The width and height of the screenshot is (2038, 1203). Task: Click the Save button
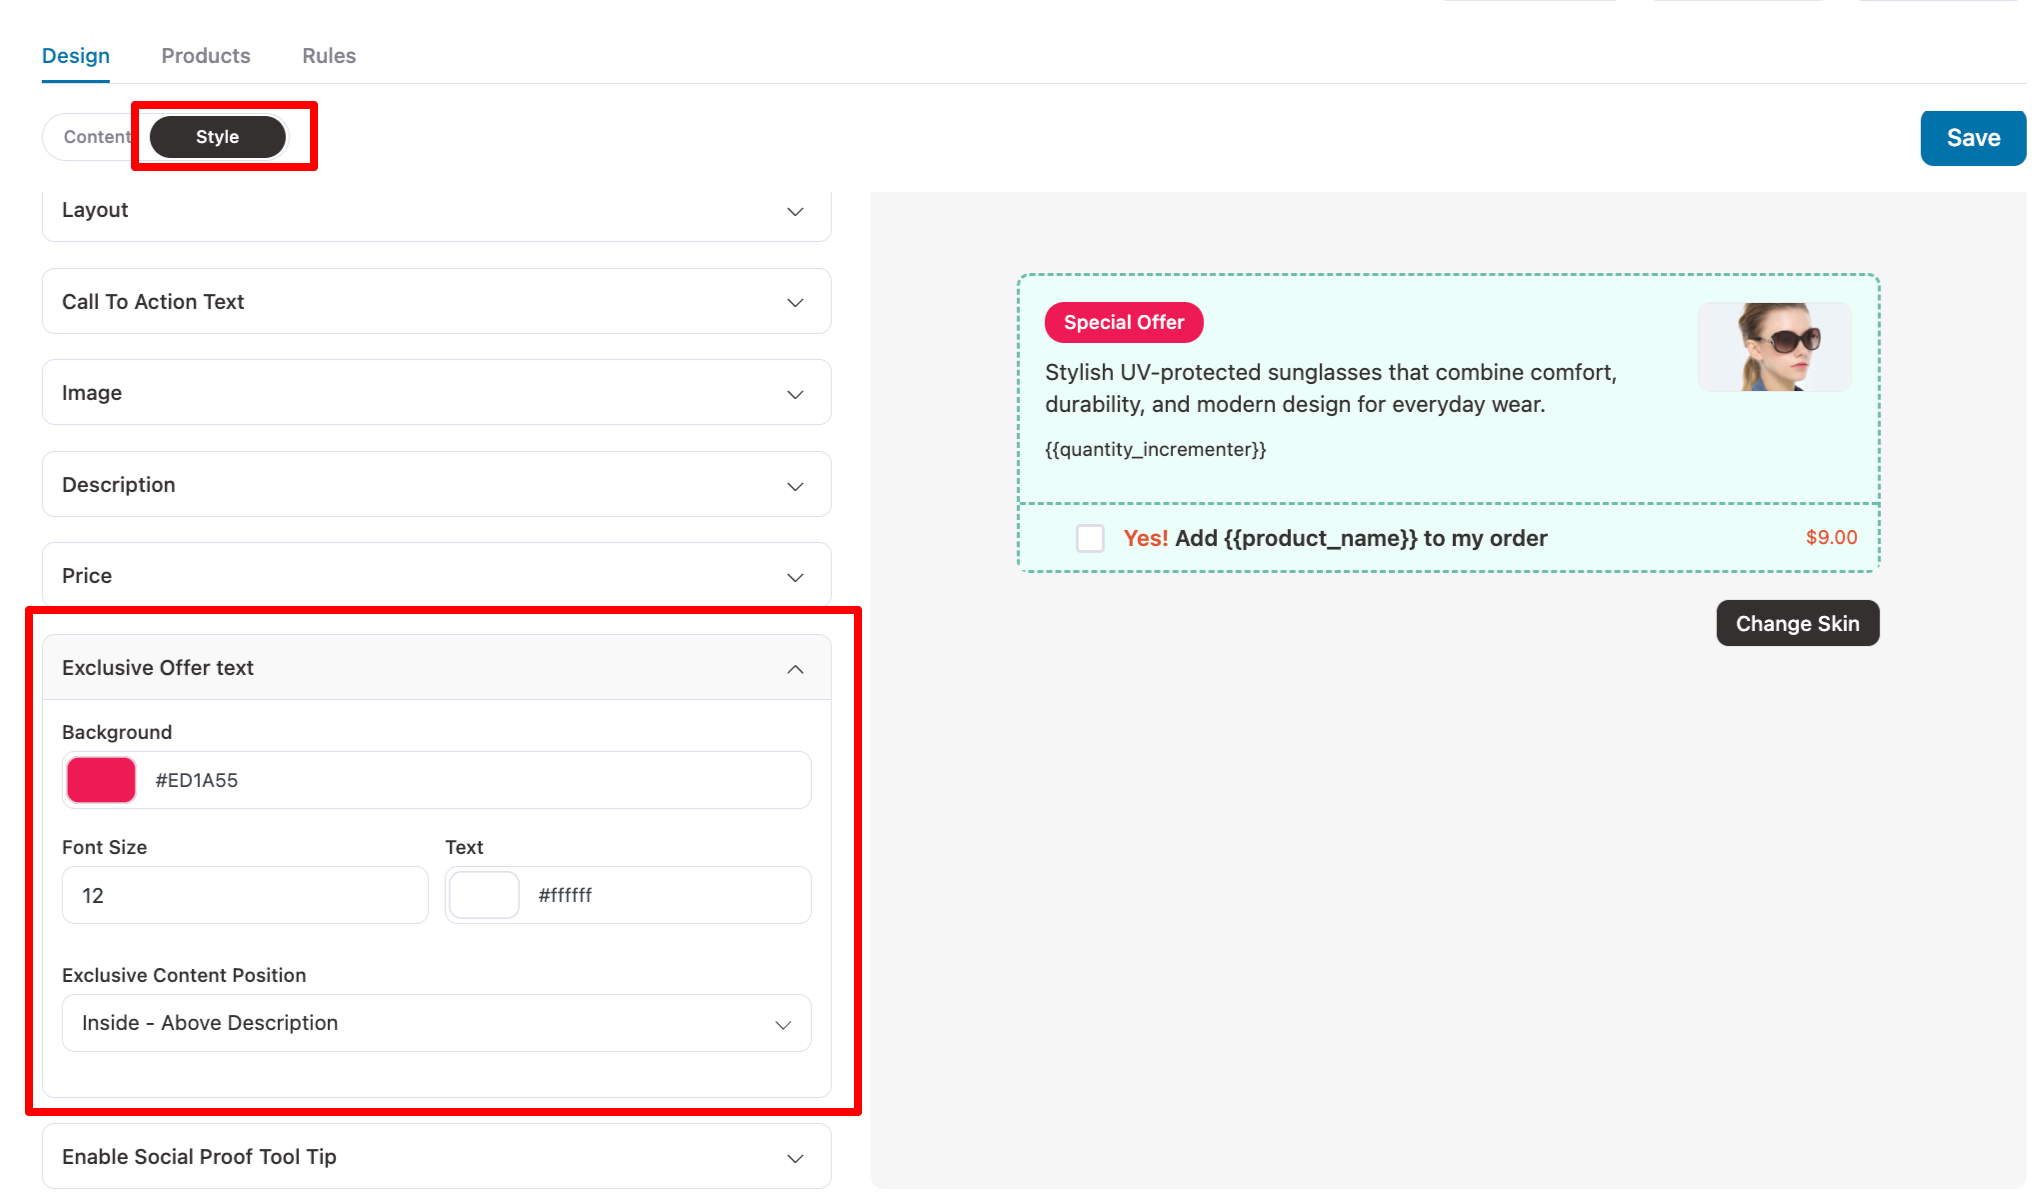coord(1972,138)
